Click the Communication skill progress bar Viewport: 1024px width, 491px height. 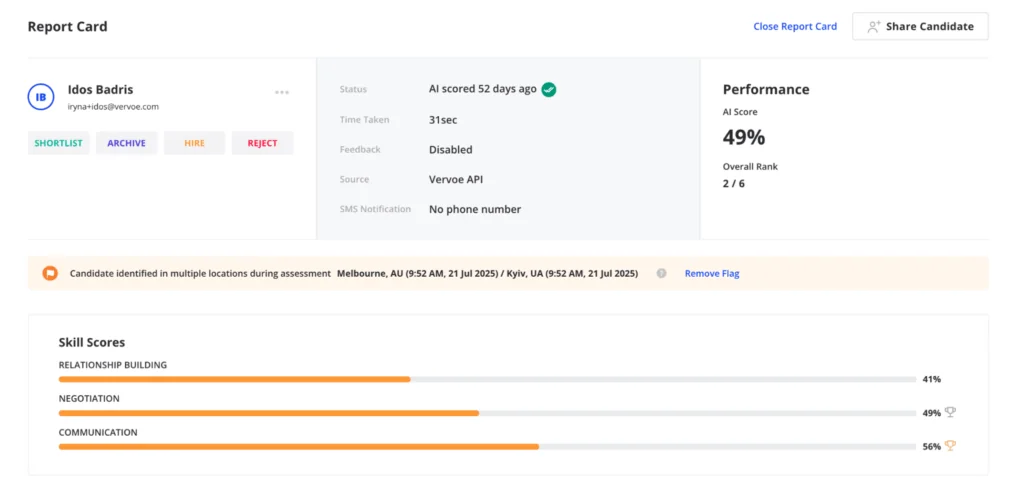(x=487, y=447)
